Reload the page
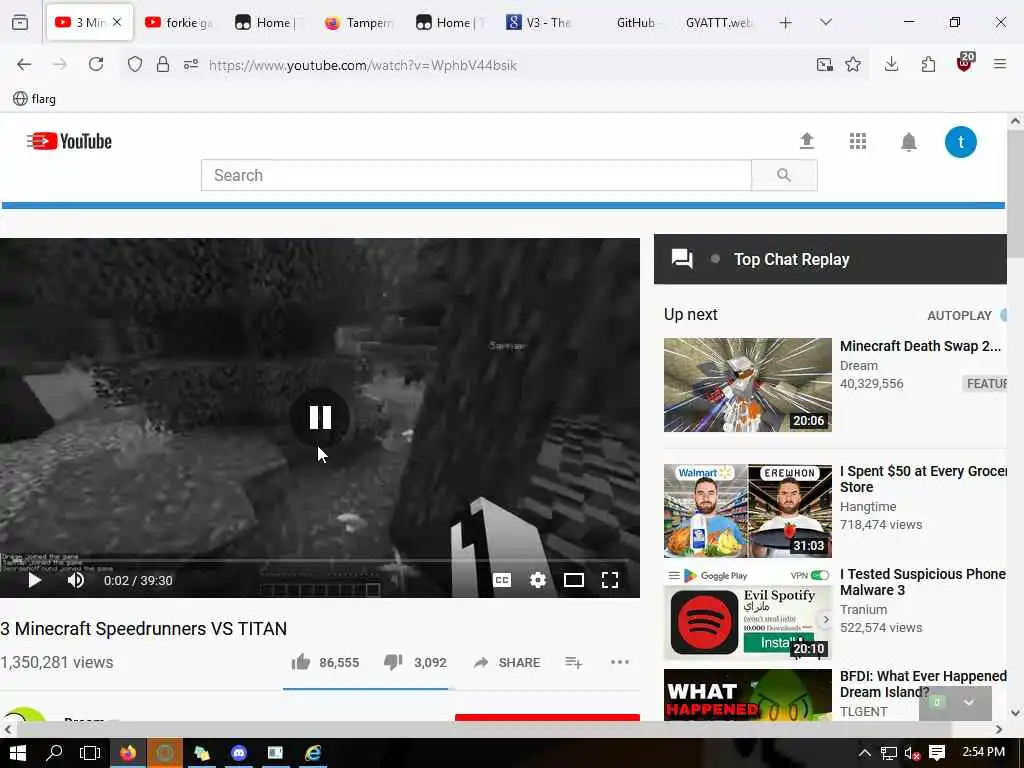The width and height of the screenshot is (1024, 768). coord(96,65)
